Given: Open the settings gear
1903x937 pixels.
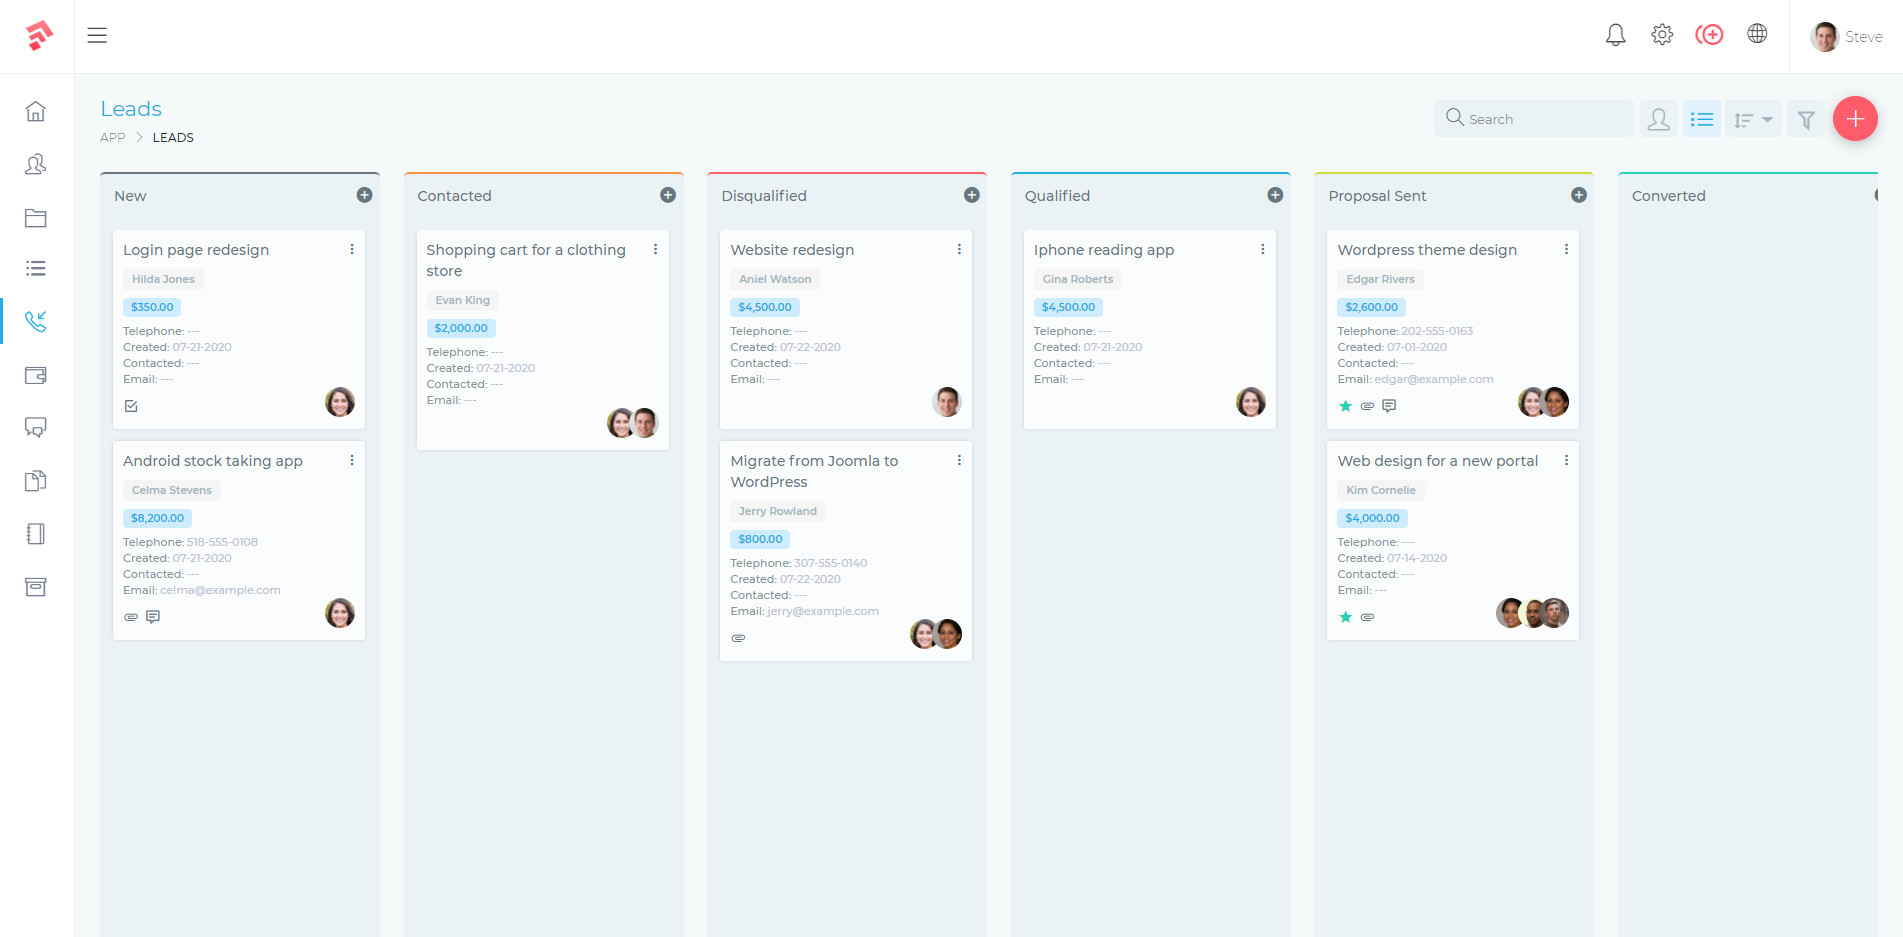Looking at the screenshot, I should click(1662, 34).
